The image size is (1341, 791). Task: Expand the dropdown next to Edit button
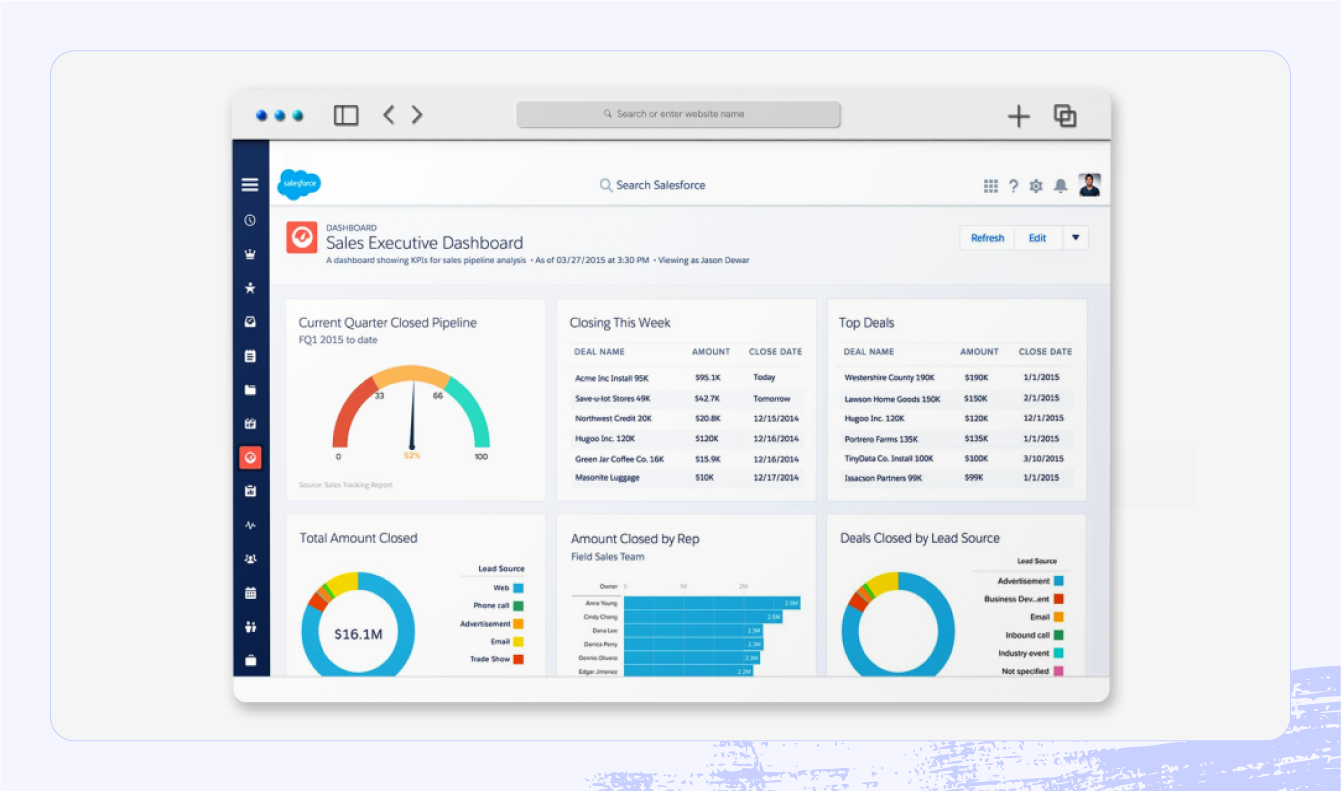(1075, 237)
